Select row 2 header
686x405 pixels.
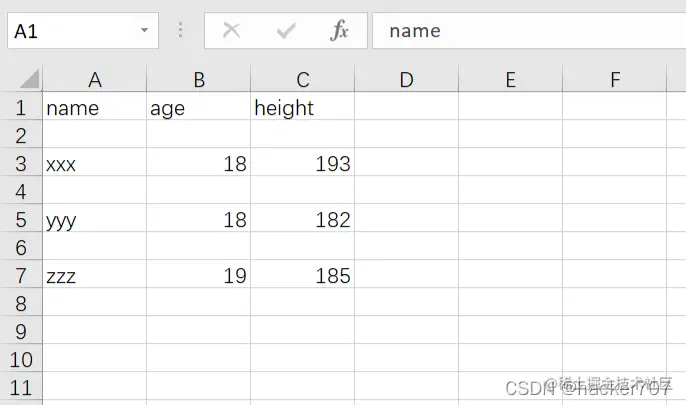click(21, 136)
